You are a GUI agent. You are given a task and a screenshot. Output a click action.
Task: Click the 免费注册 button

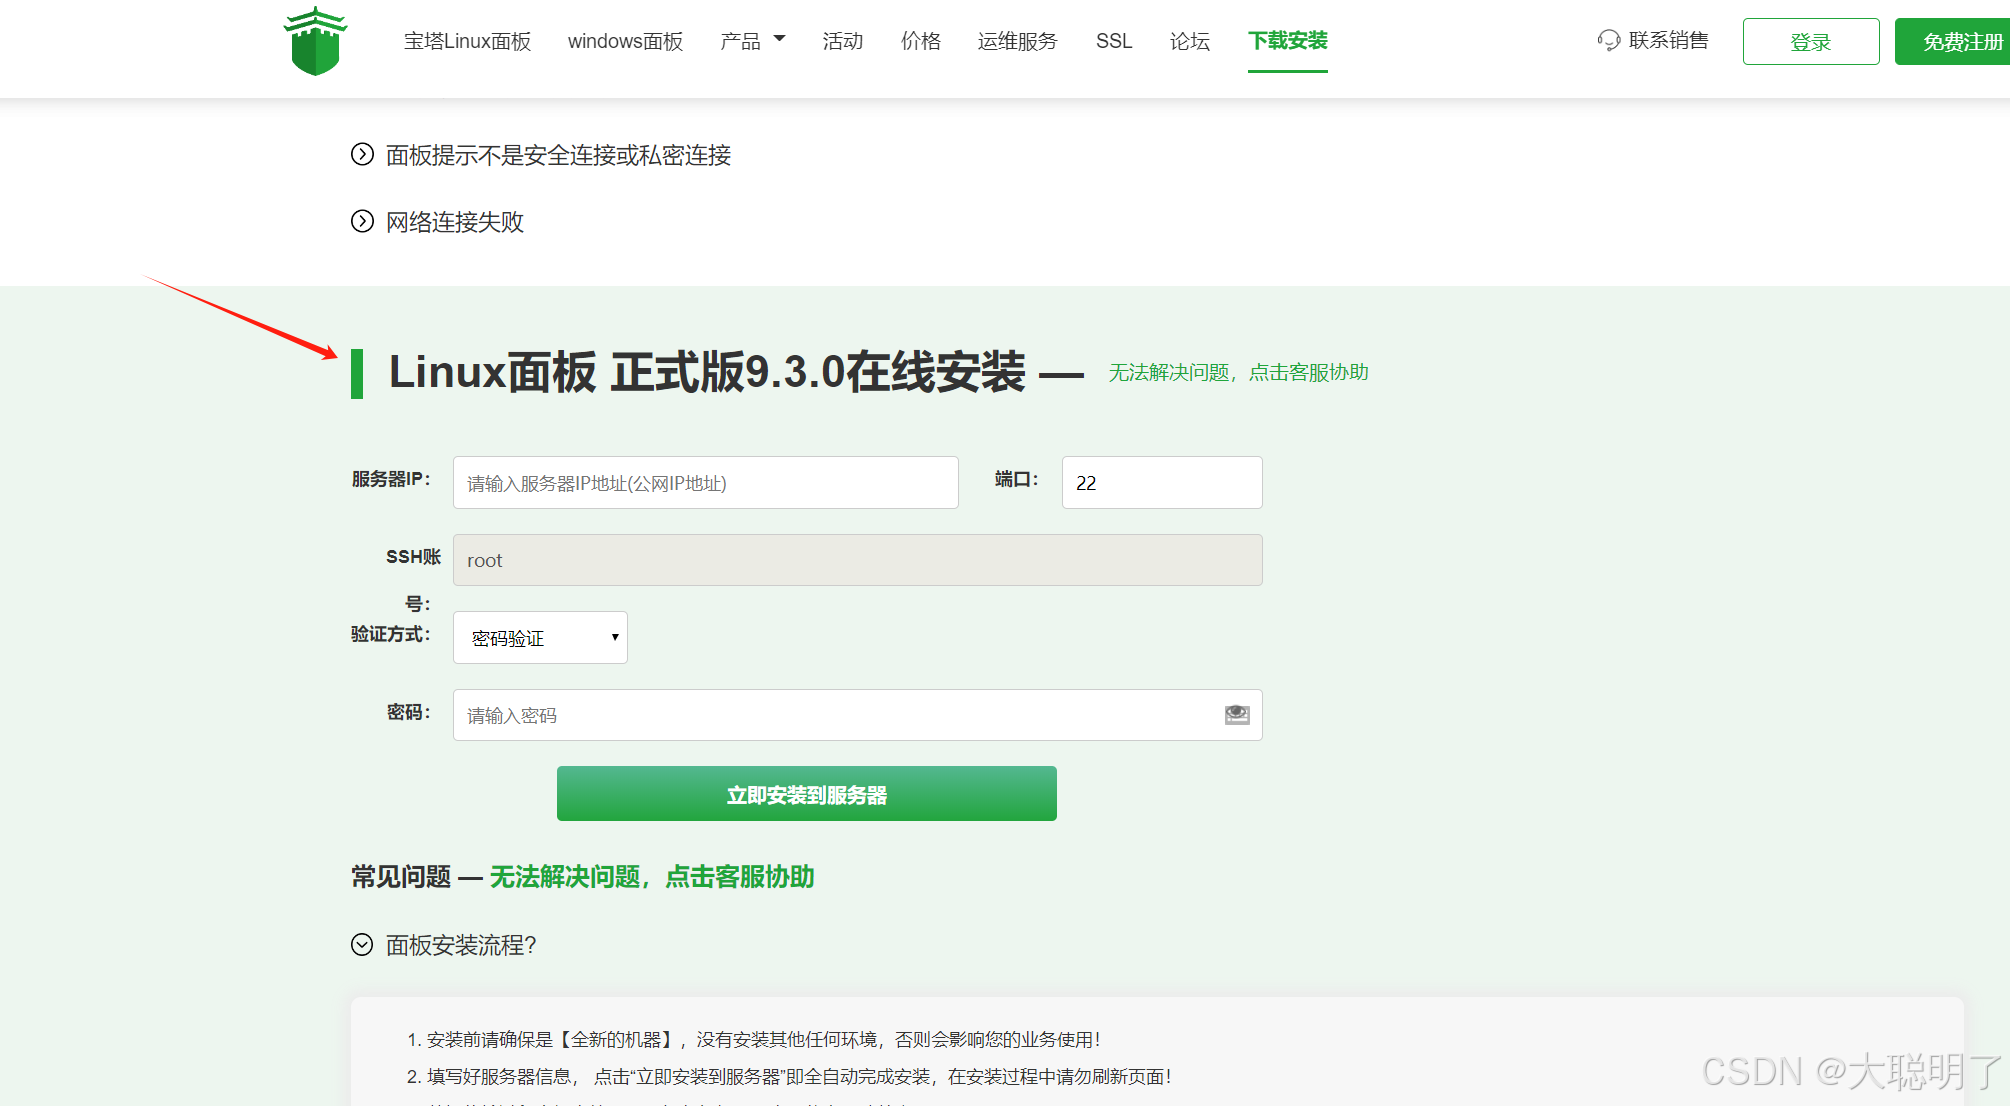click(1960, 42)
